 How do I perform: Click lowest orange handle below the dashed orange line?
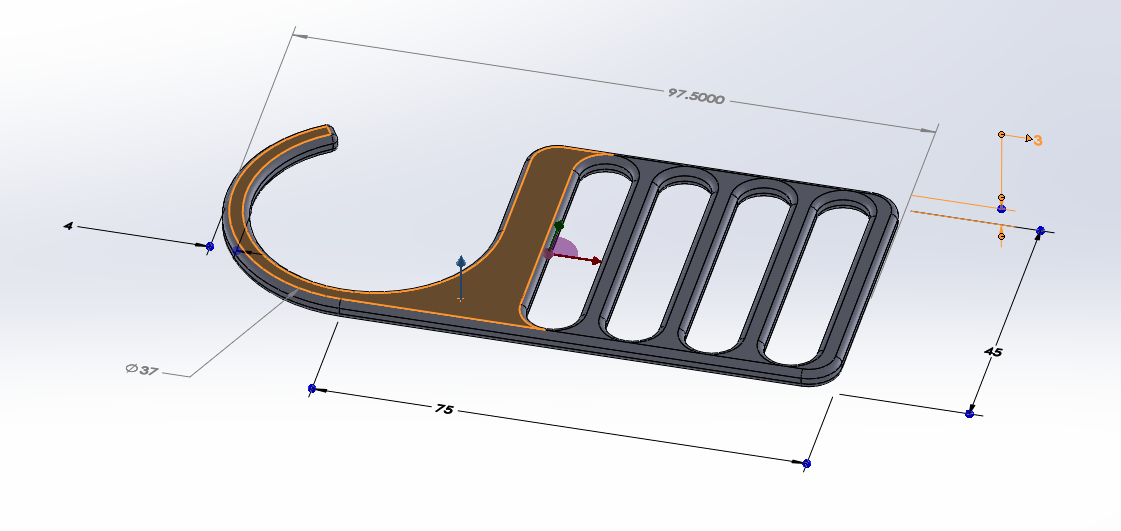1001,237
